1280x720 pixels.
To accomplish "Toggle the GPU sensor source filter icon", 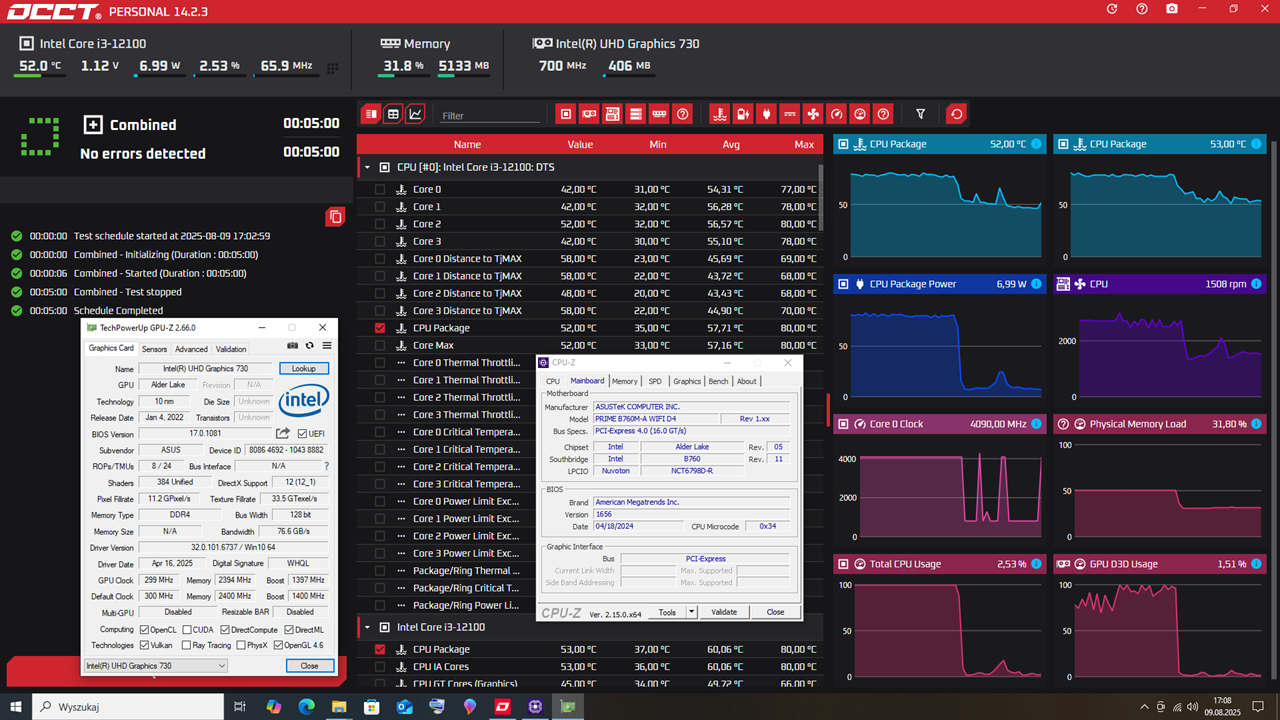I will (x=590, y=114).
